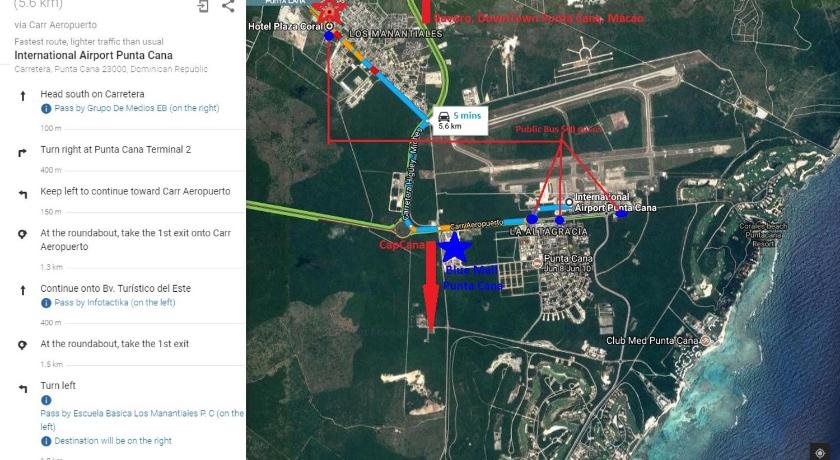Click the keep-left arrow icon for Carr Aeropuerto step

[x=22, y=194]
